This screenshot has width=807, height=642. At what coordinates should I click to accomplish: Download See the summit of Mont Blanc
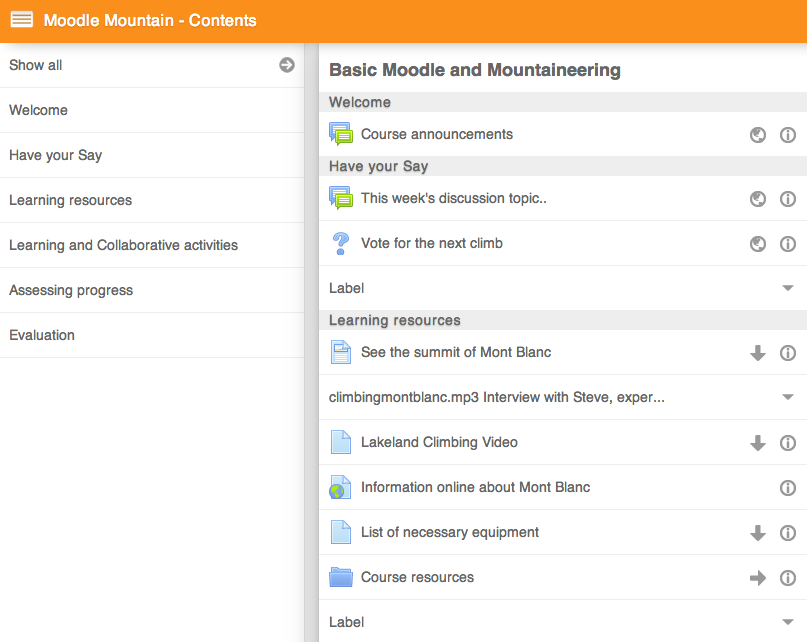click(758, 353)
